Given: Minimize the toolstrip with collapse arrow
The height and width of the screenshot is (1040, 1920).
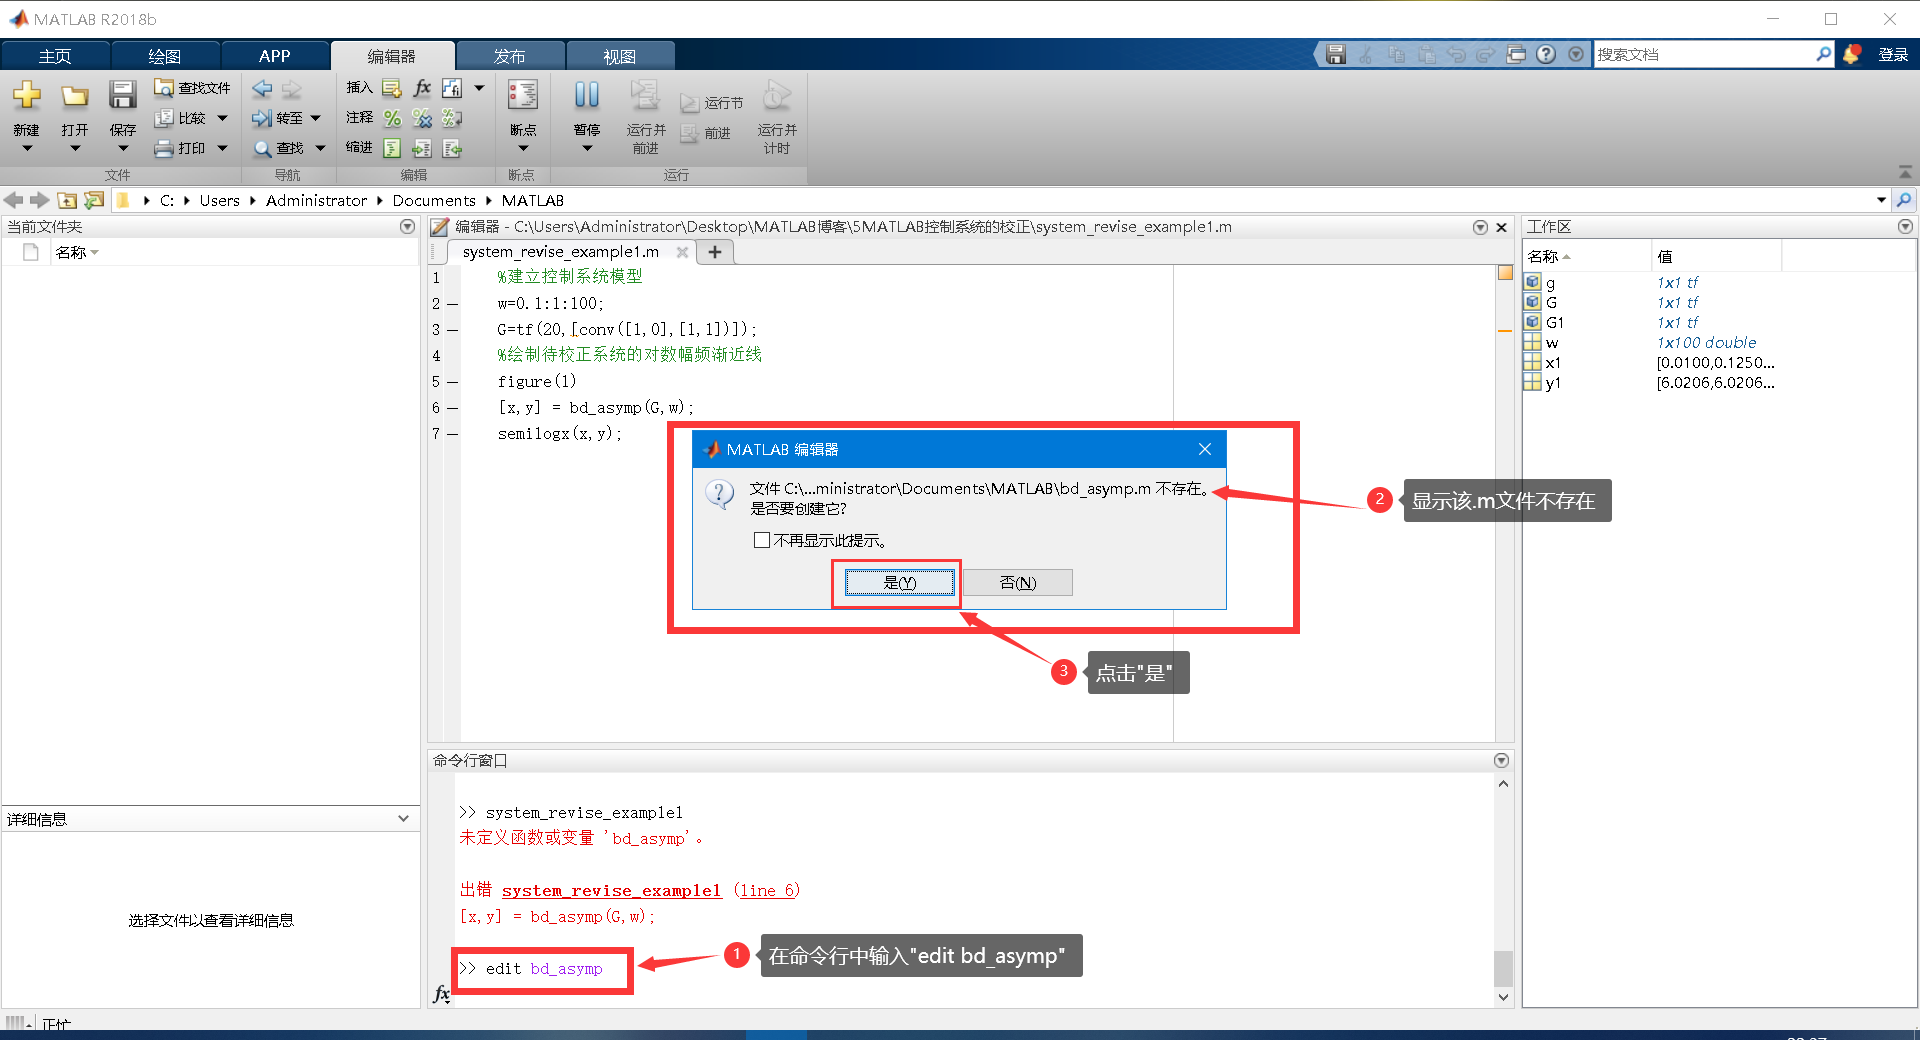Looking at the screenshot, I should [x=1905, y=172].
